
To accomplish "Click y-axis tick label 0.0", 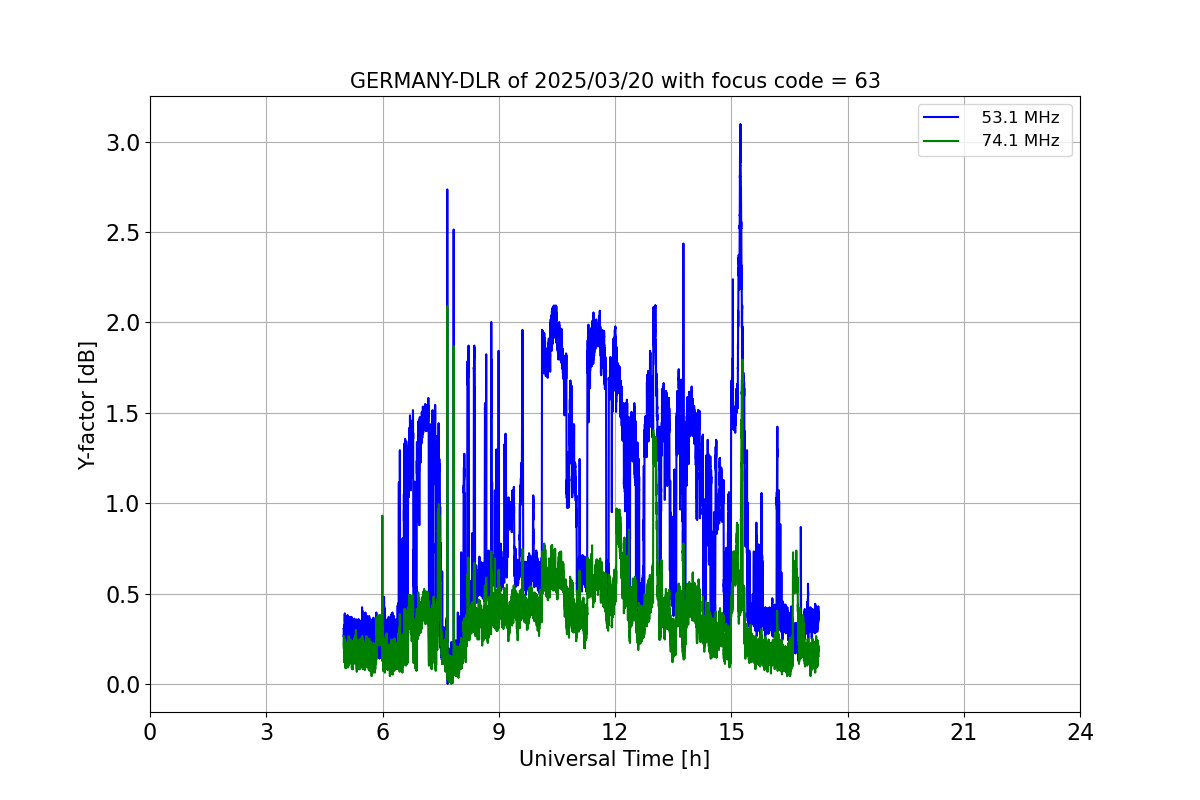I will point(122,685).
